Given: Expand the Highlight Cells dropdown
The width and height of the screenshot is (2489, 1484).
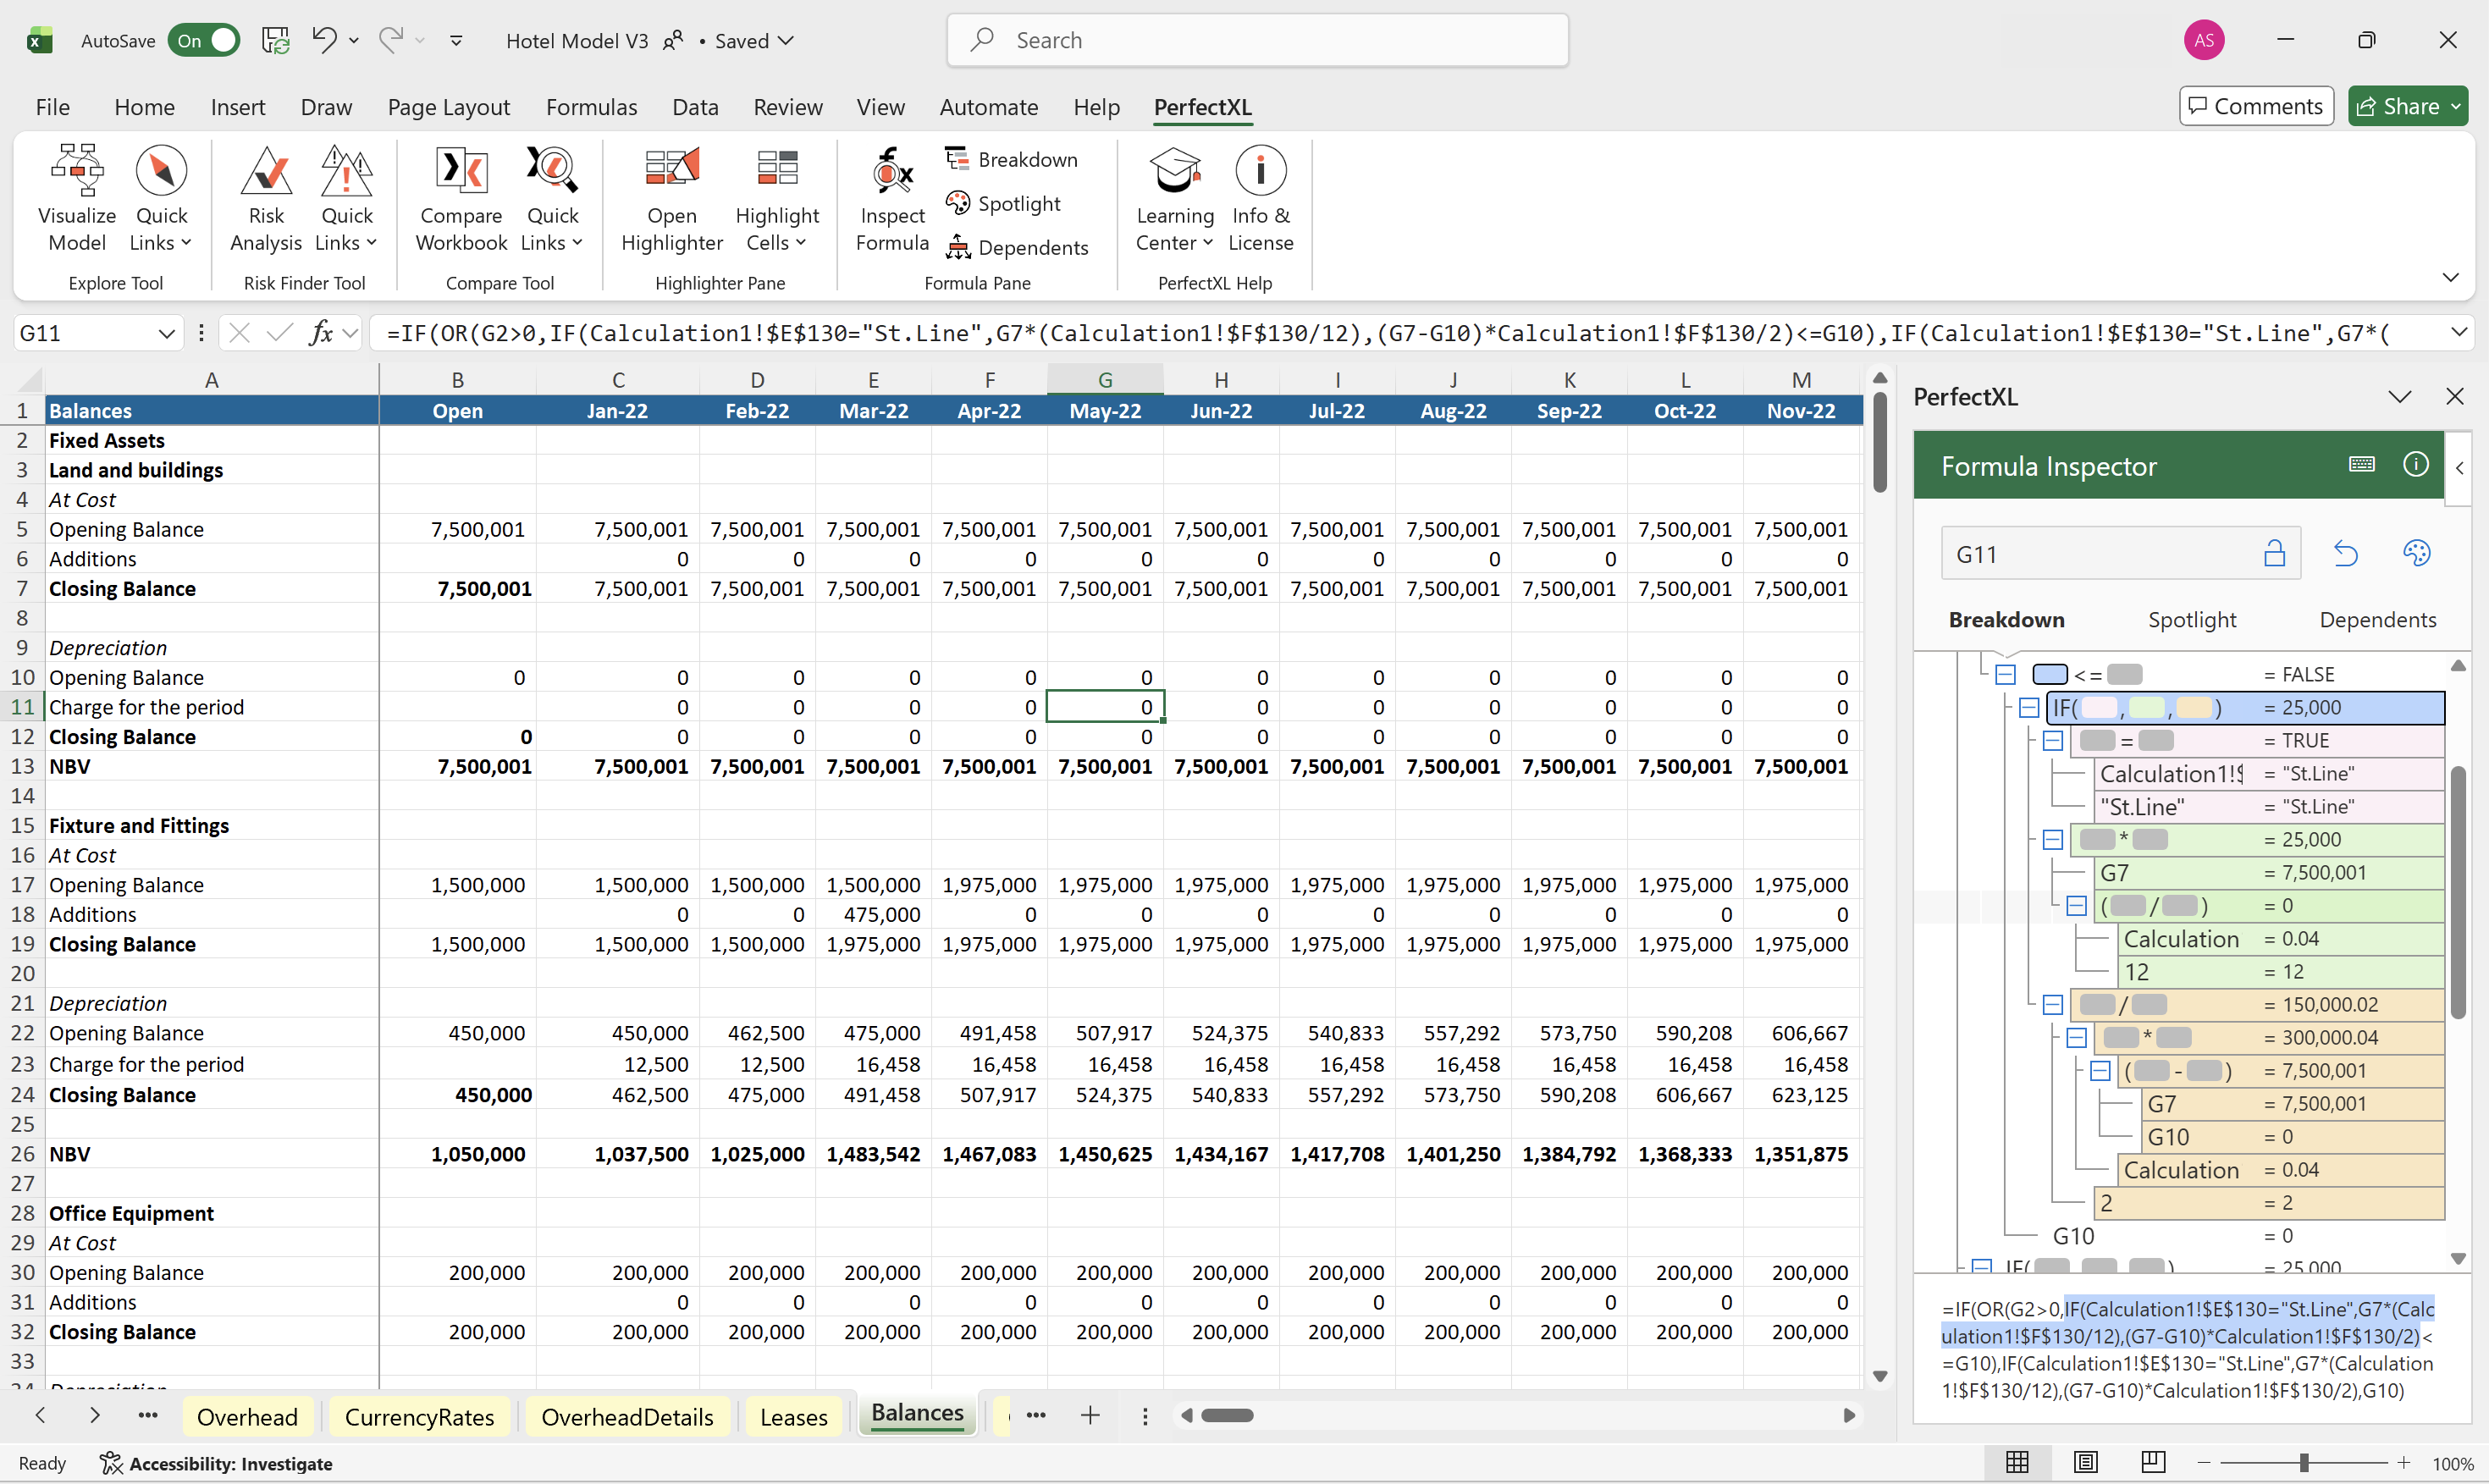Looking at the screenshot, I should coord(777,243).
